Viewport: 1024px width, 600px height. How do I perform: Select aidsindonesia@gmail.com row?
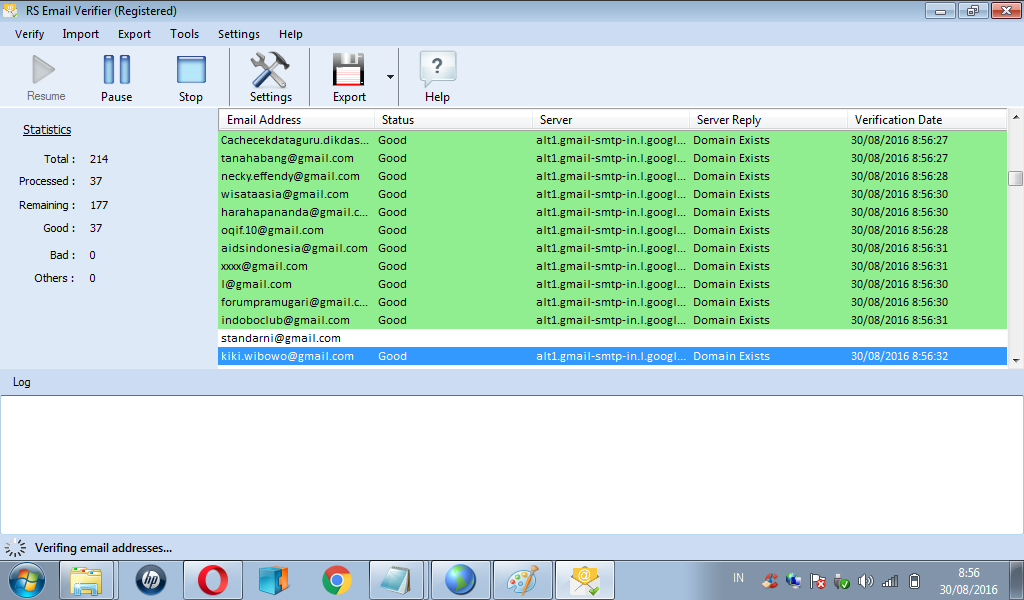pos(612,248)
